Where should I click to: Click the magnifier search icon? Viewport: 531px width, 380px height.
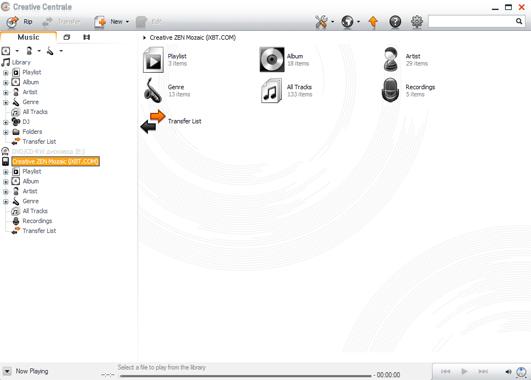click(x=519, y=21)
